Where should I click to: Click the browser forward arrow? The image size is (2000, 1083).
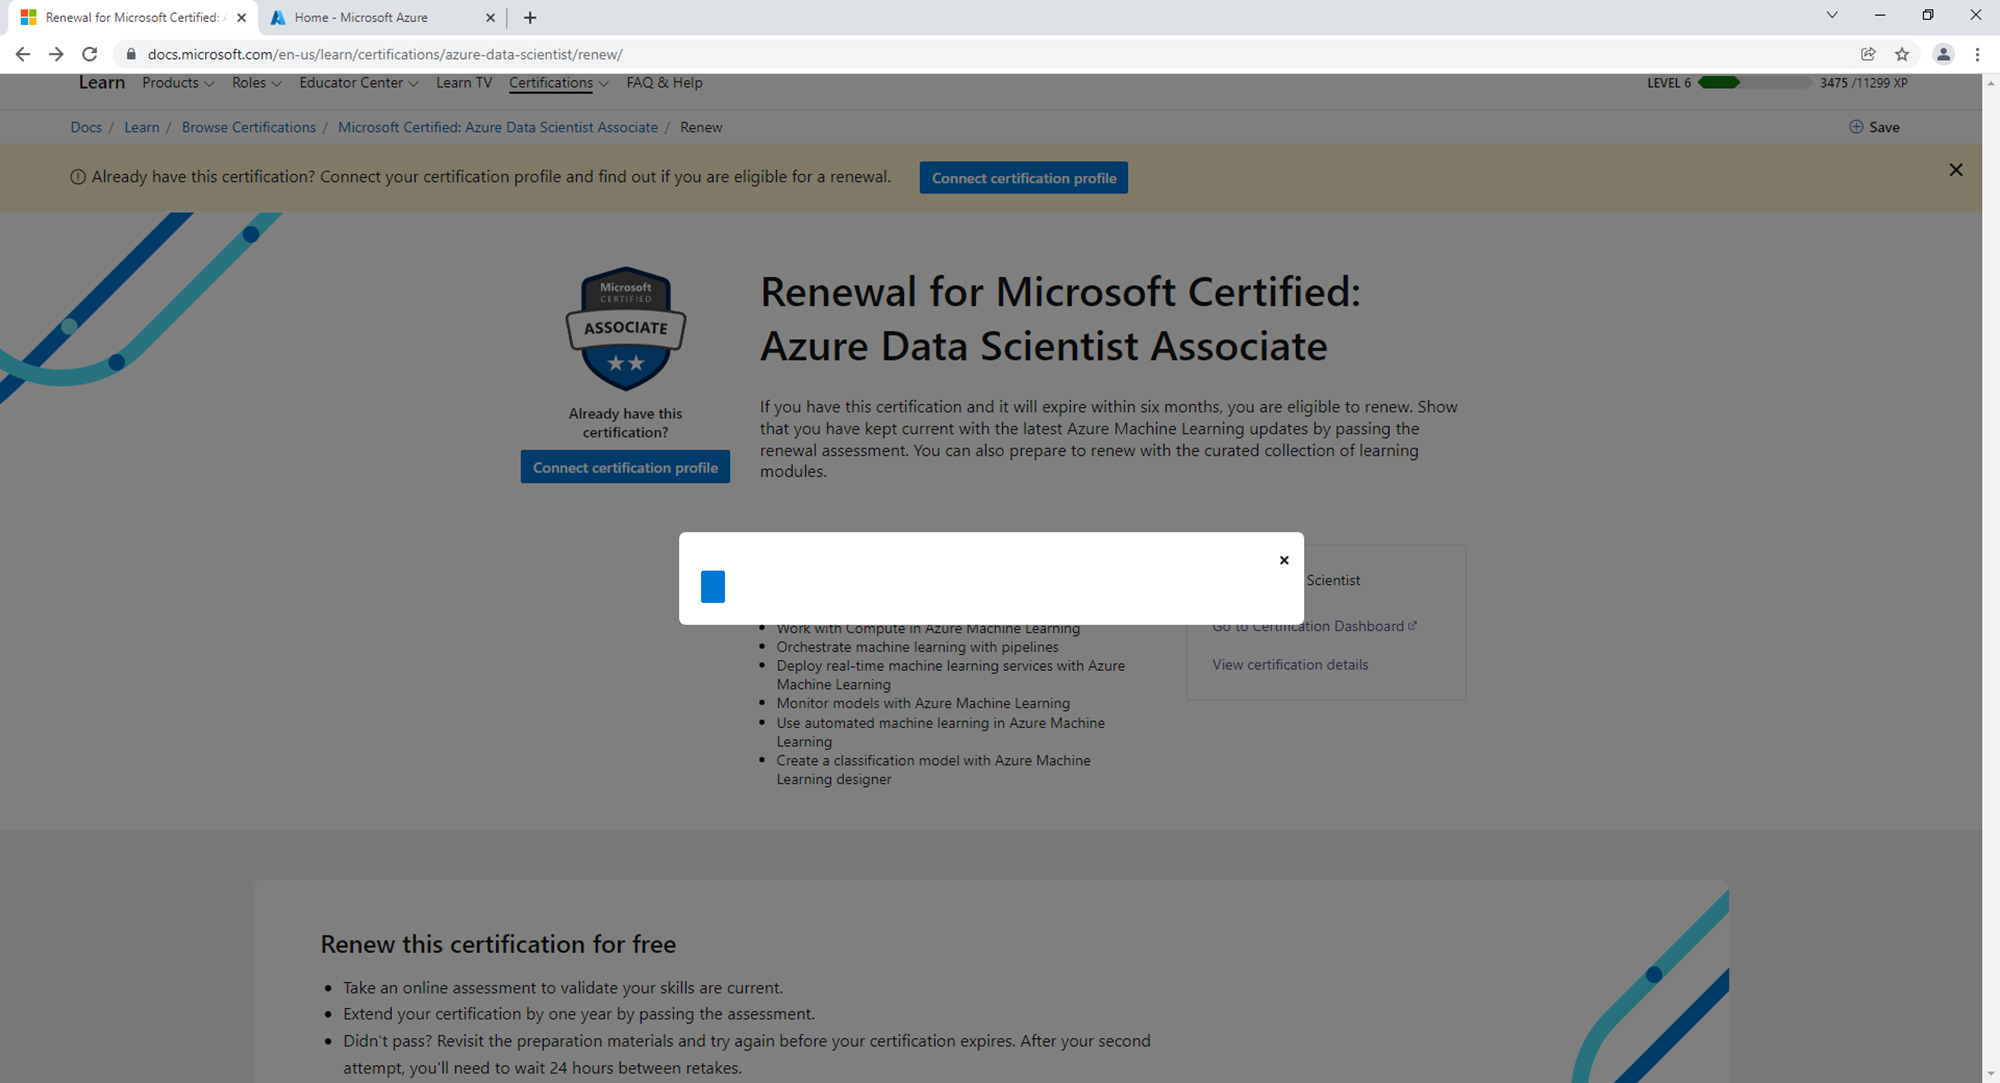[x=56, y=54]
